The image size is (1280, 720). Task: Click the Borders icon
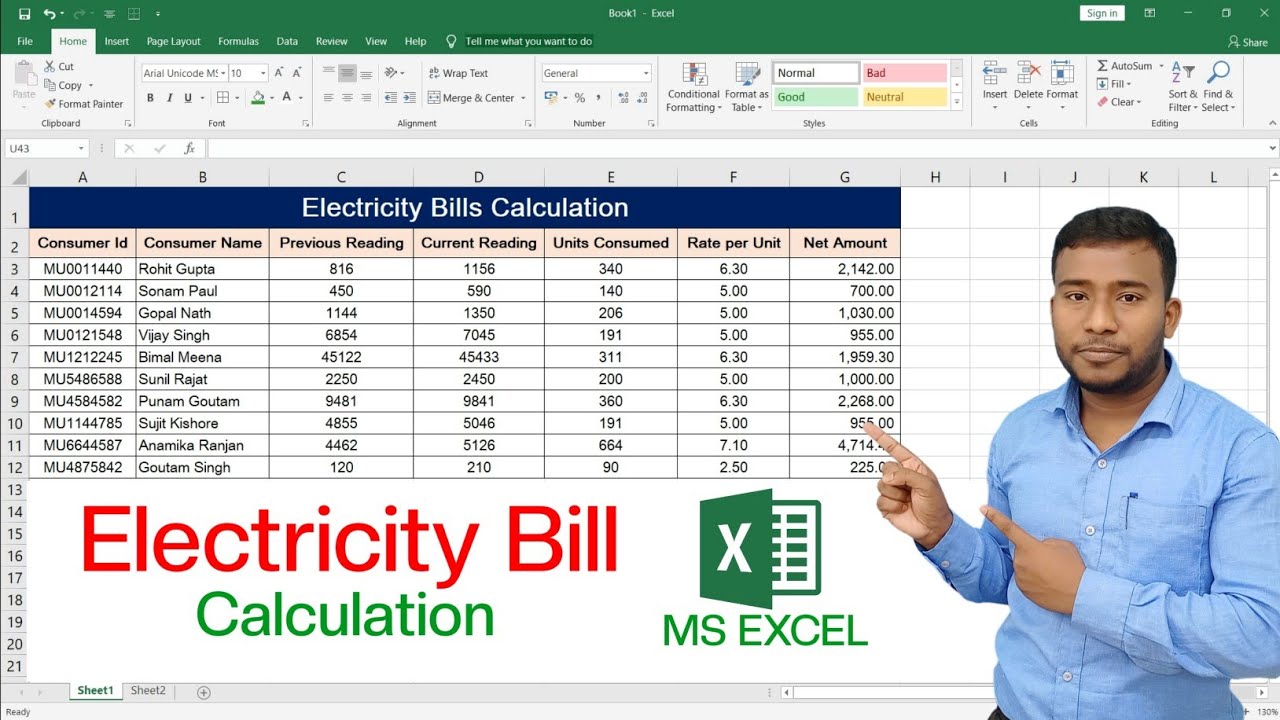pos(223,98)
